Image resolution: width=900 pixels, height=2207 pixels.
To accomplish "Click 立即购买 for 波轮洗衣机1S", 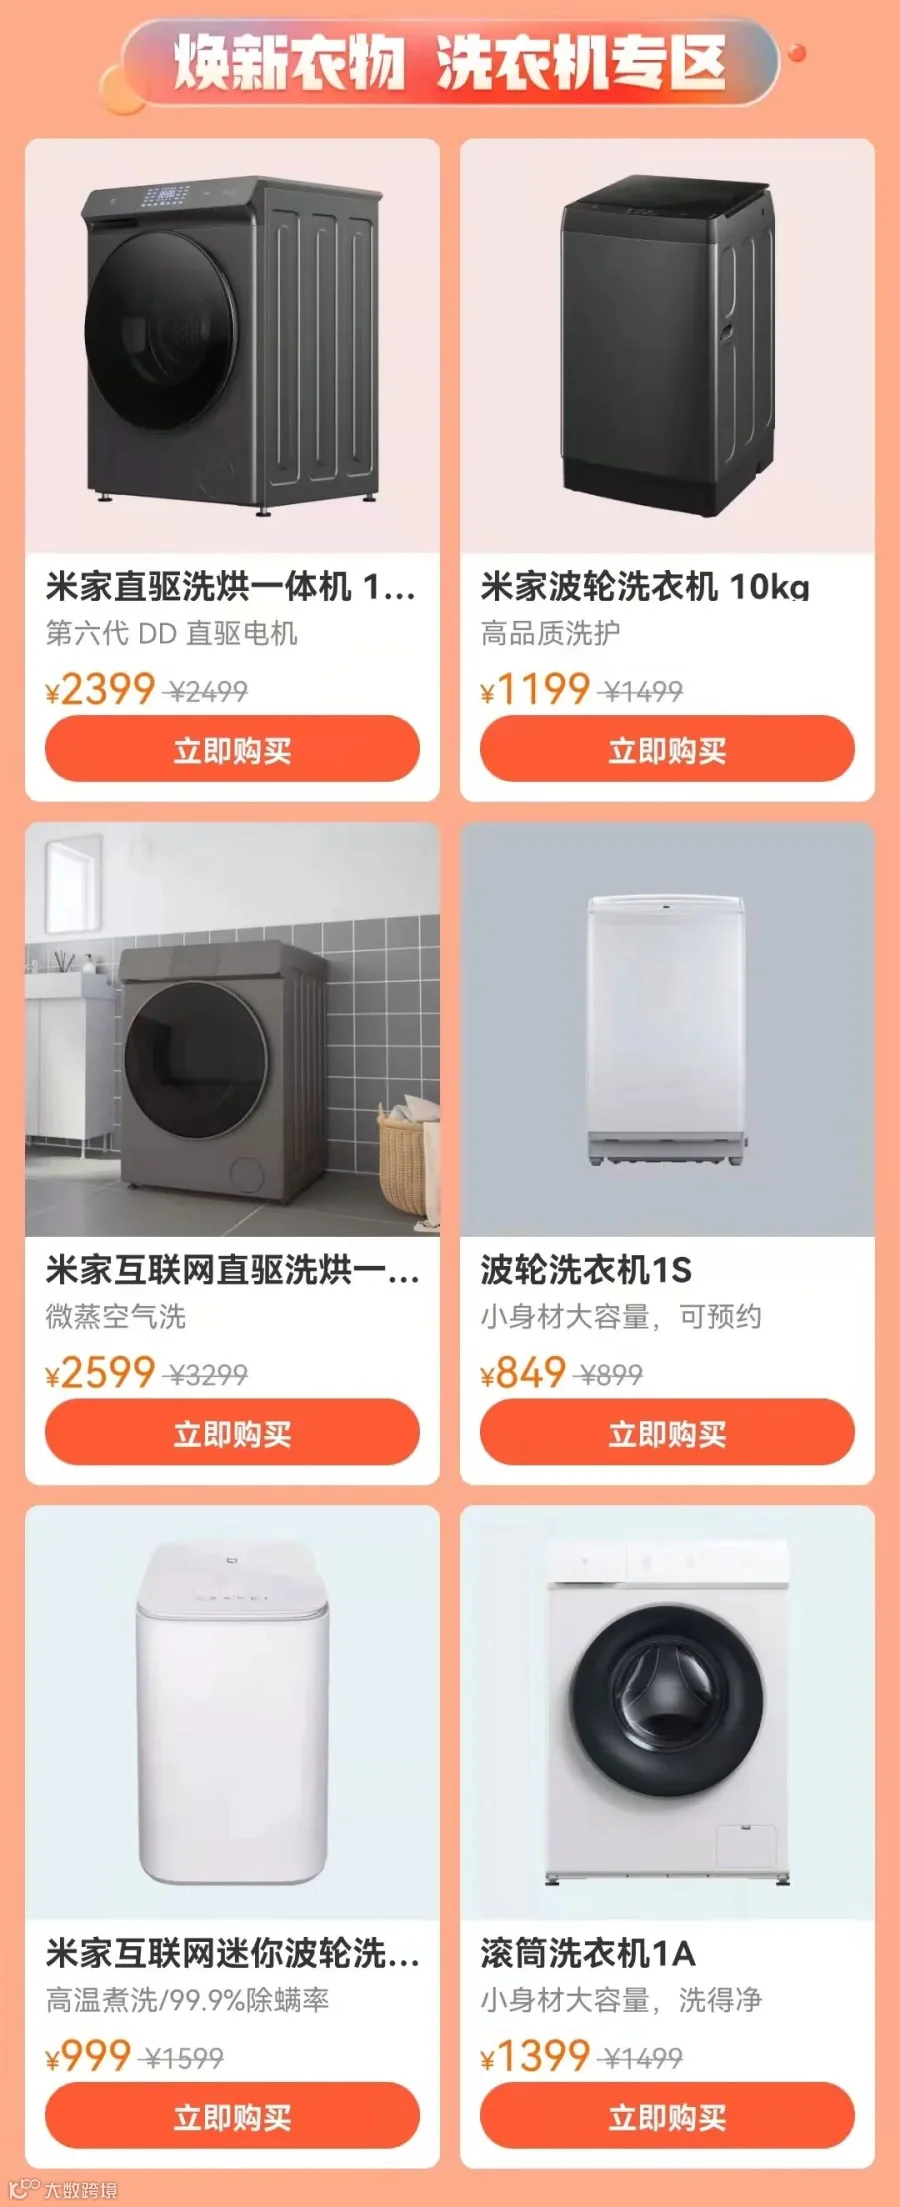I will click(x=667, y=1432).
